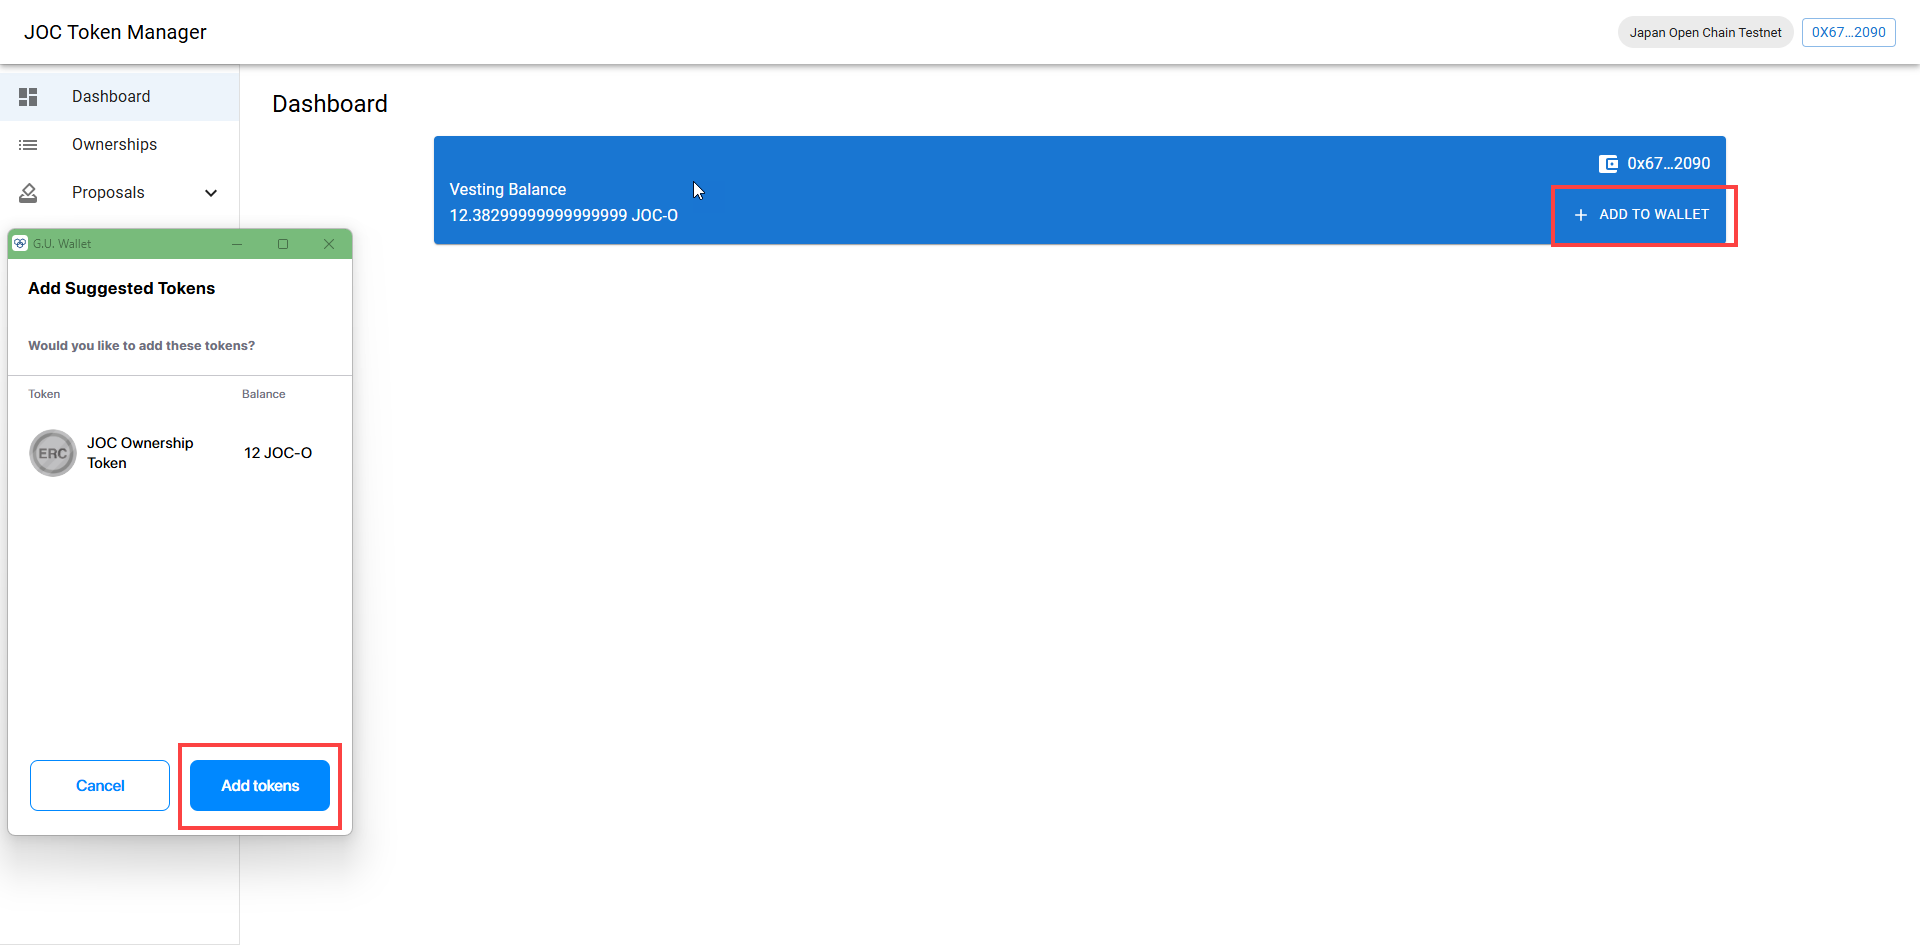
Task: Click the Japan Open Chain Testnet chip
Action: 1705,32
